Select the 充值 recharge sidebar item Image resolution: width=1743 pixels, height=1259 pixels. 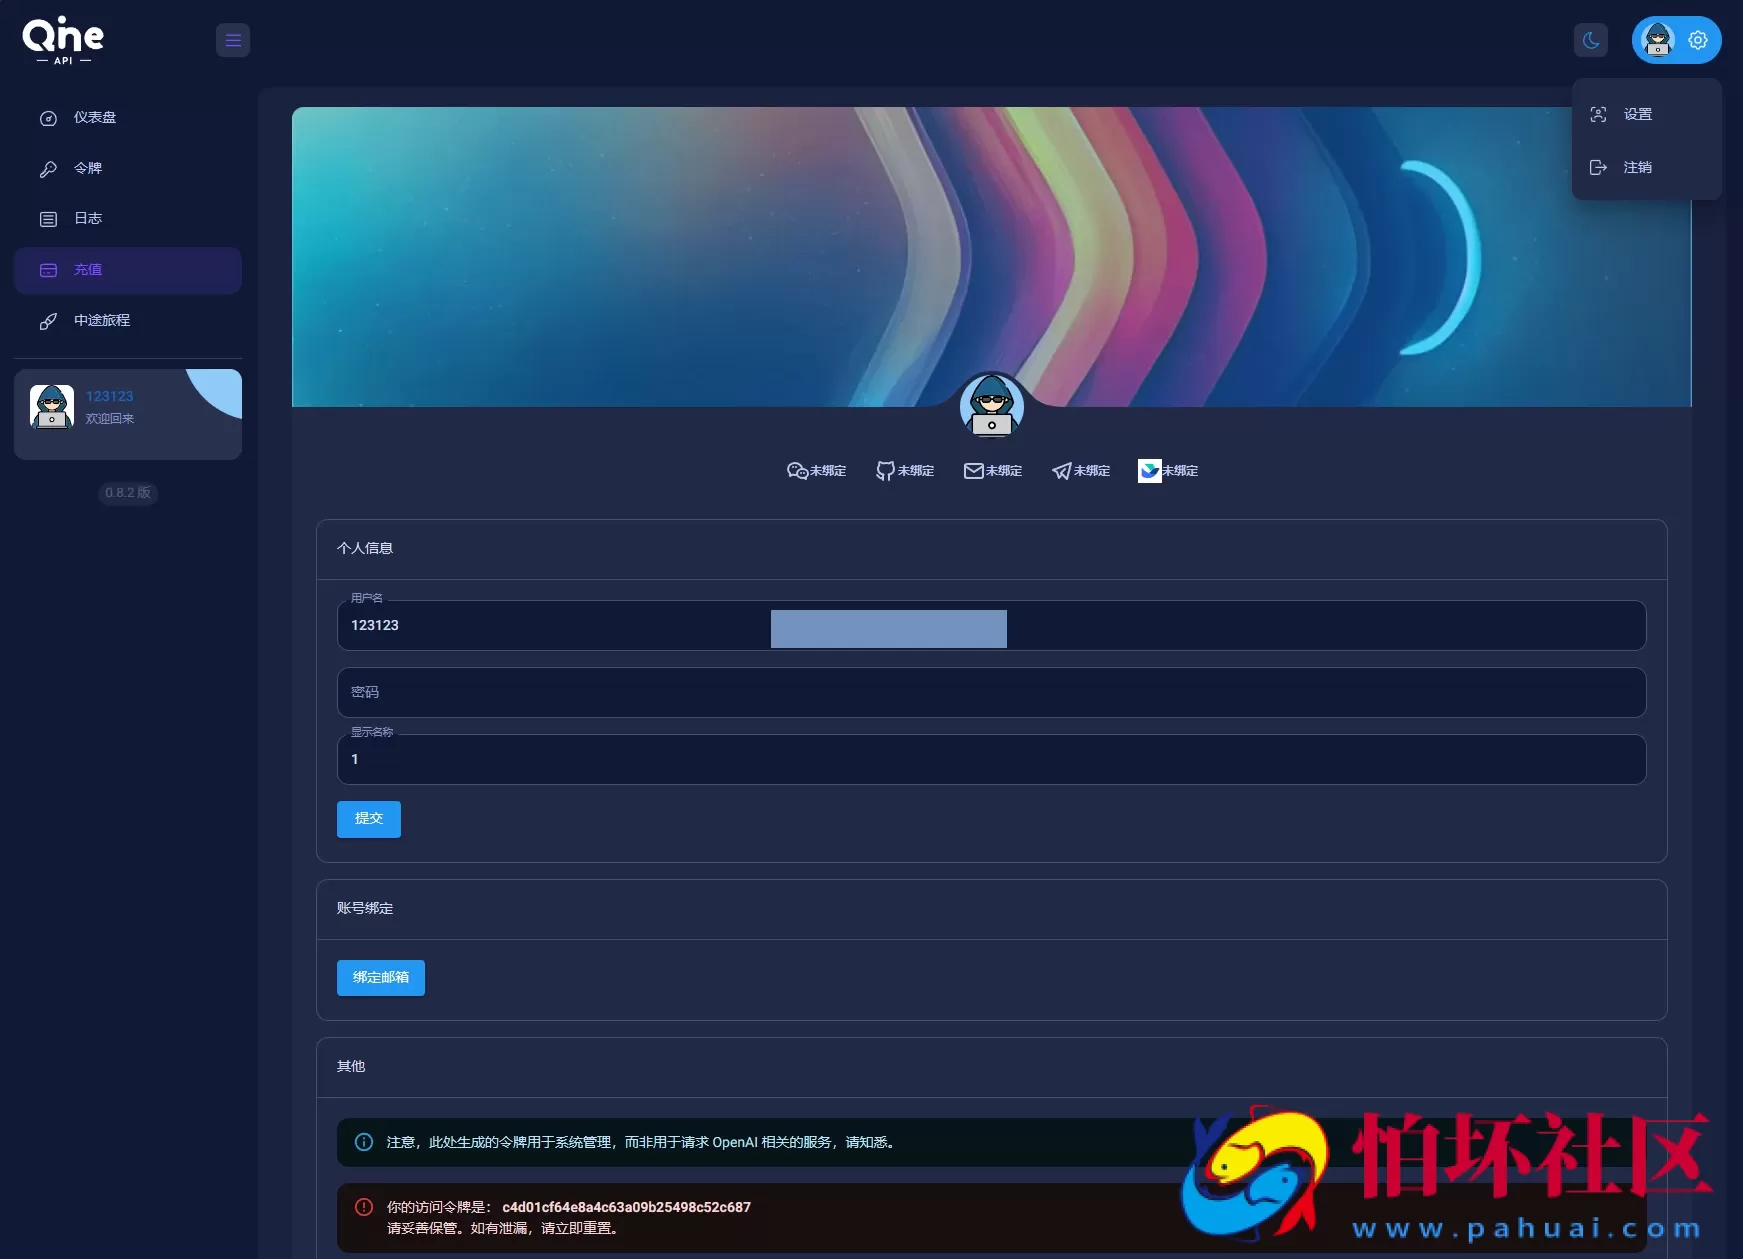(88, 270)
